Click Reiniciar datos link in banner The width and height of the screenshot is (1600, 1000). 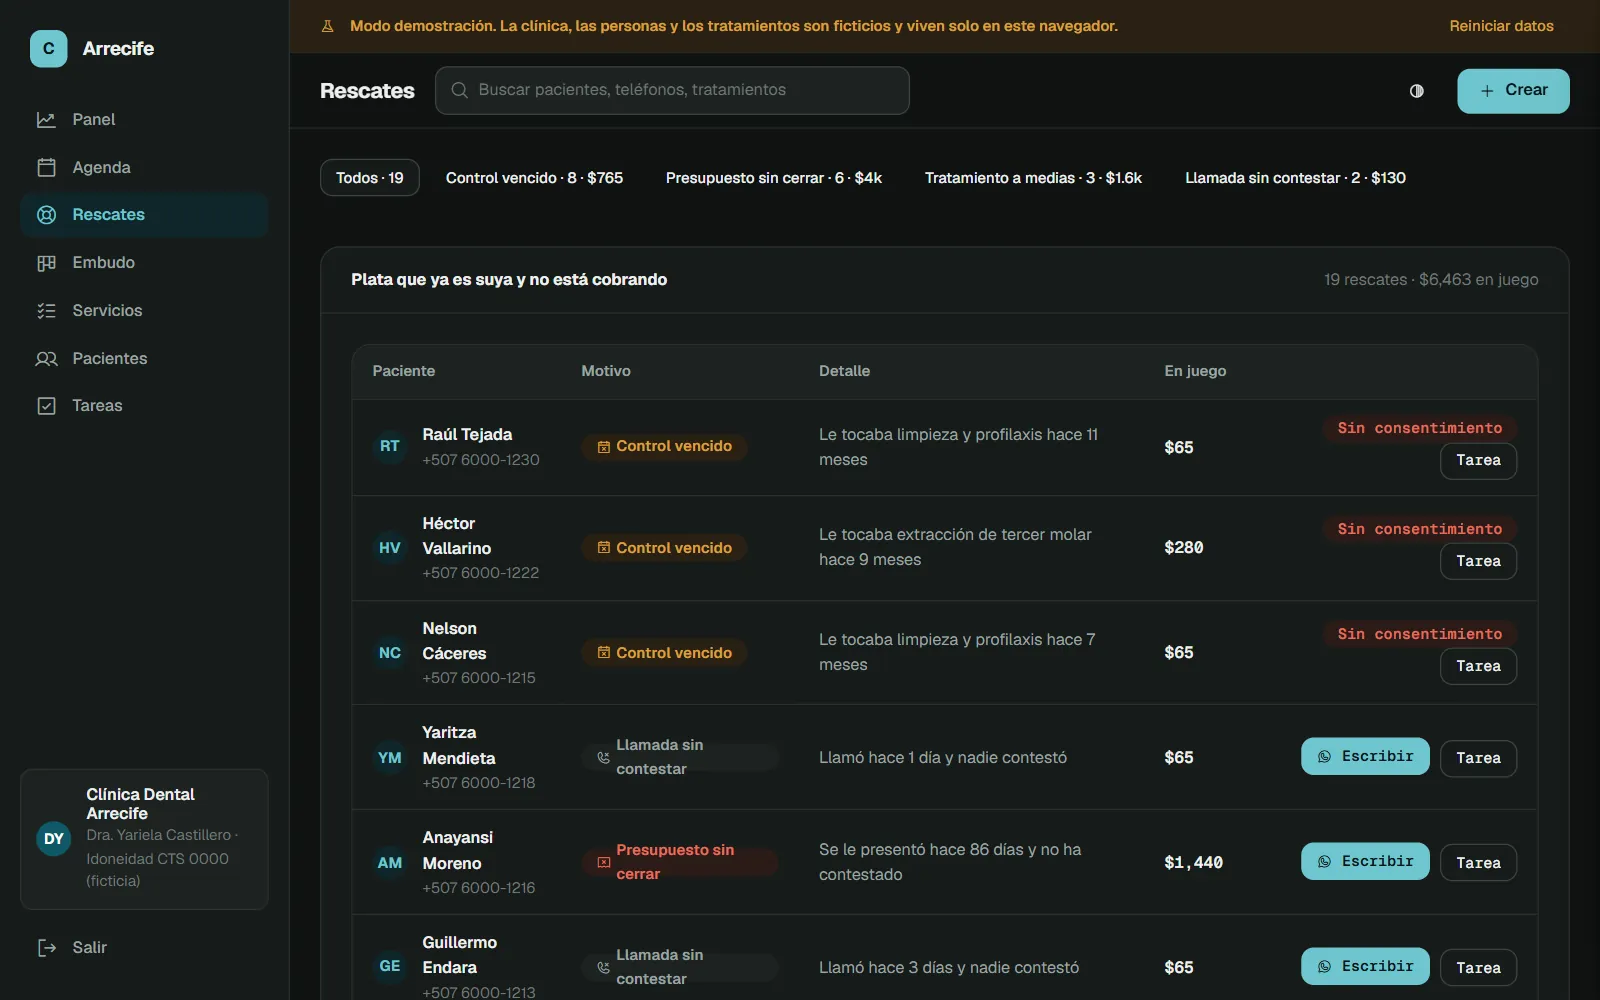coord(1501,26)
